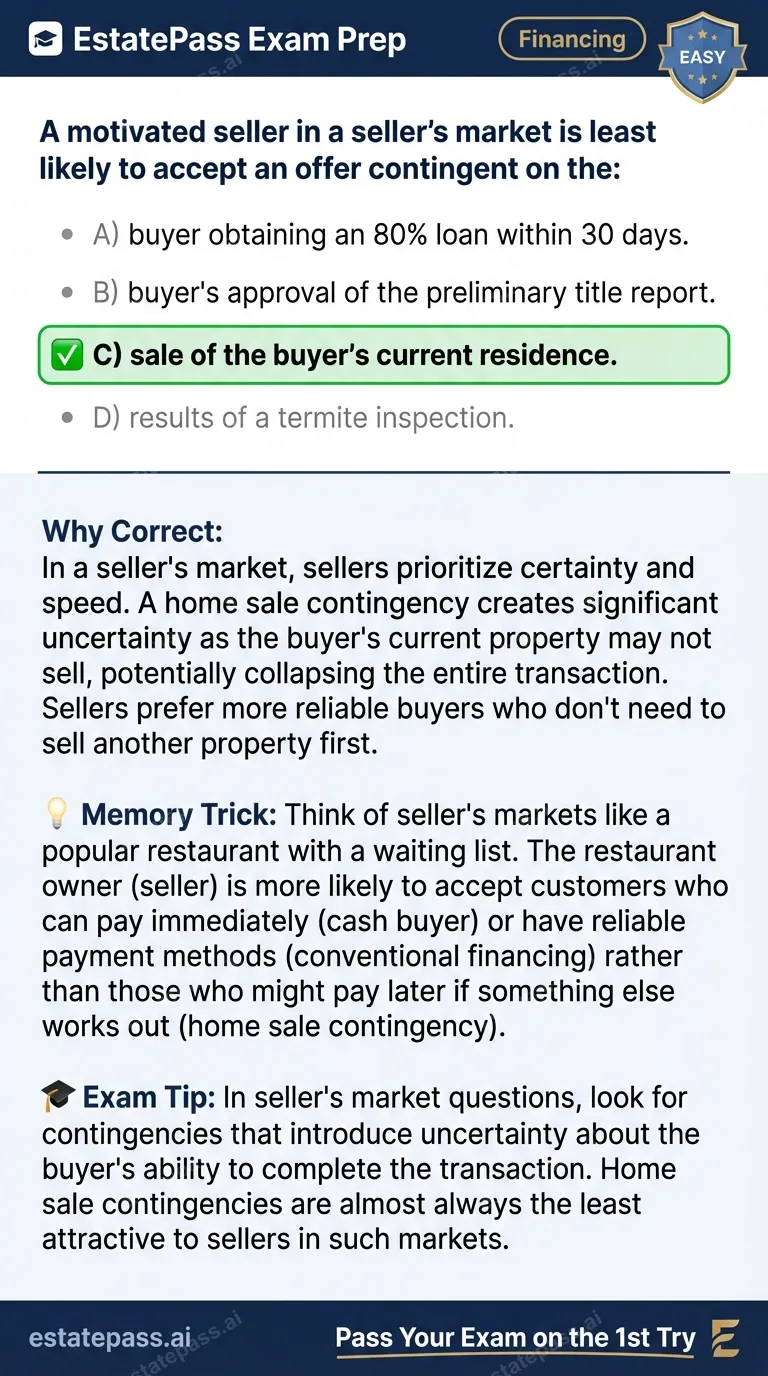This screenshot has height=1376, width=768.
Task: Click the lightbulb Memory Trick icon
Action: (59, 814)
